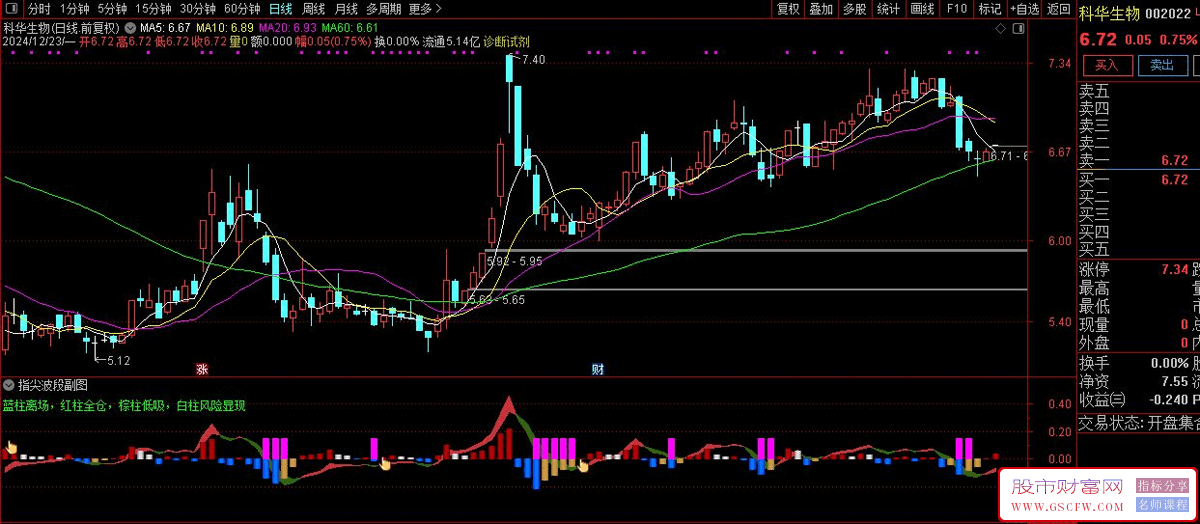The image size is (1200, 524).
Task: Click 买一 bid level row
Action: click(1139, 180)
